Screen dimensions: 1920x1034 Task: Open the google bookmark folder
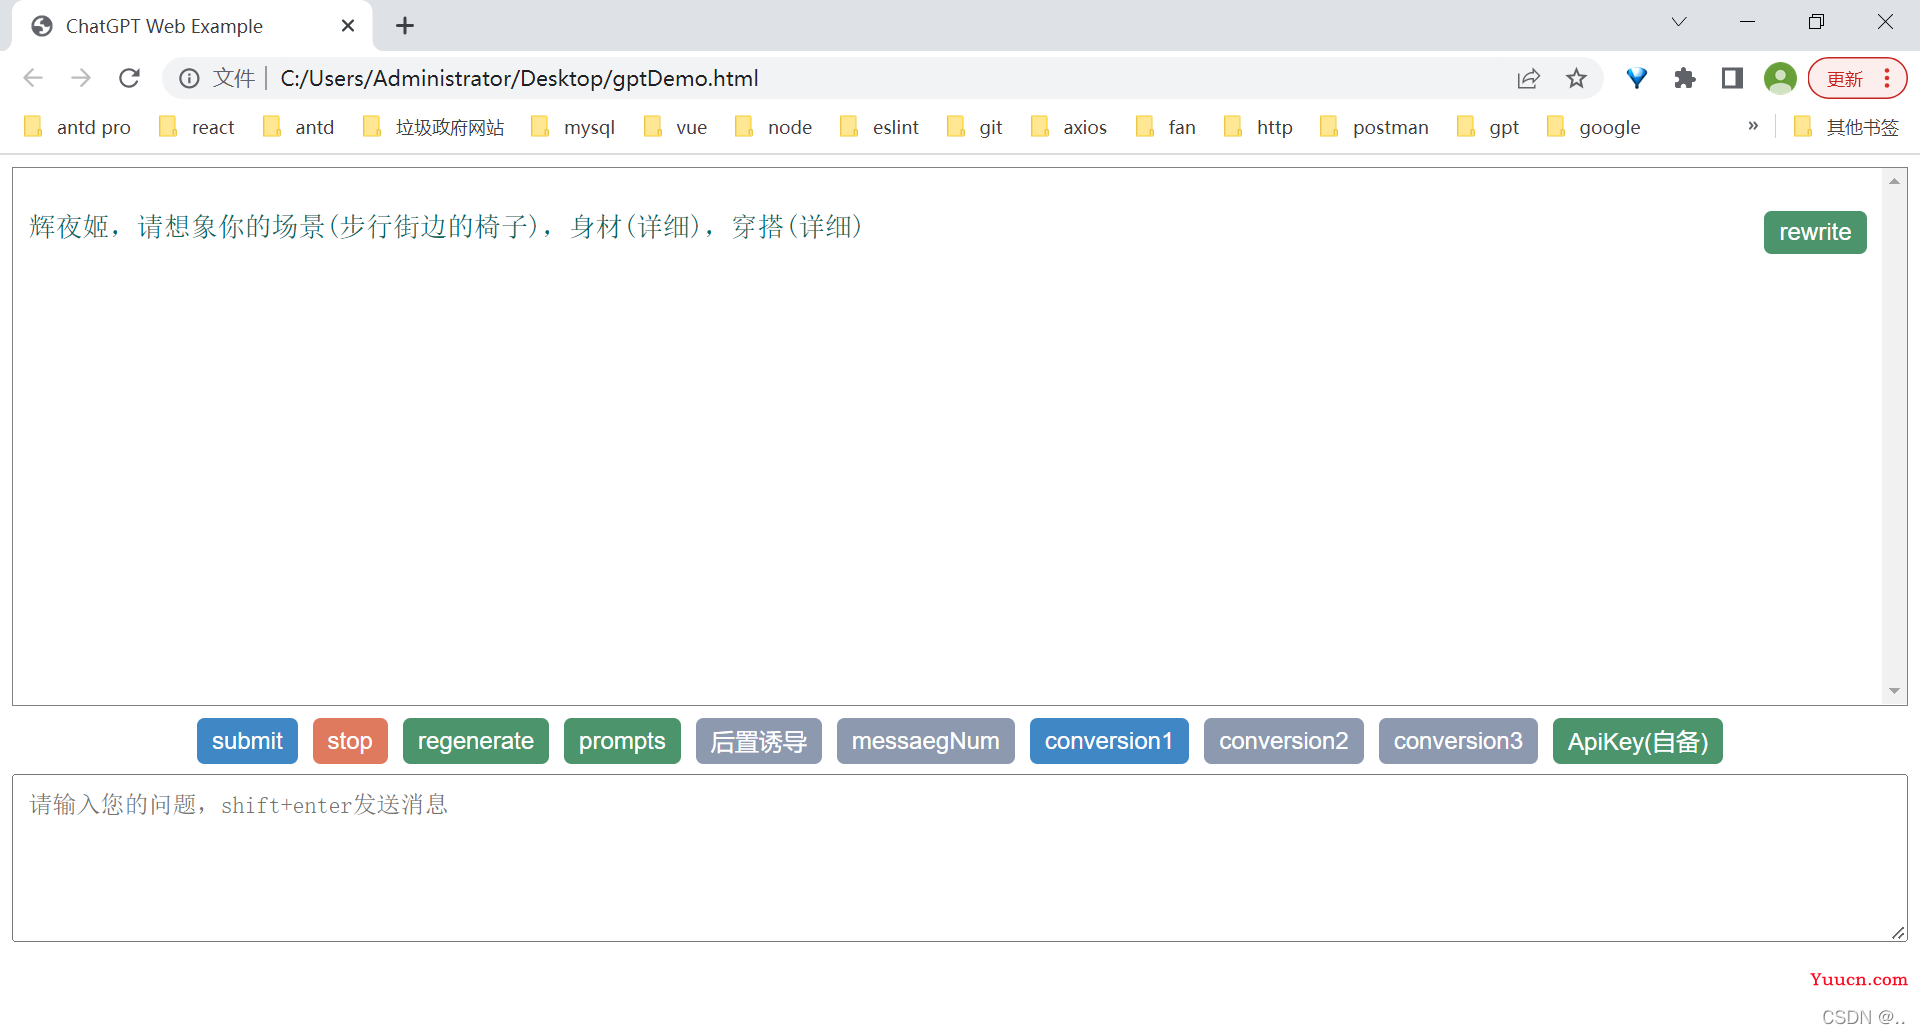(1594, 127)
